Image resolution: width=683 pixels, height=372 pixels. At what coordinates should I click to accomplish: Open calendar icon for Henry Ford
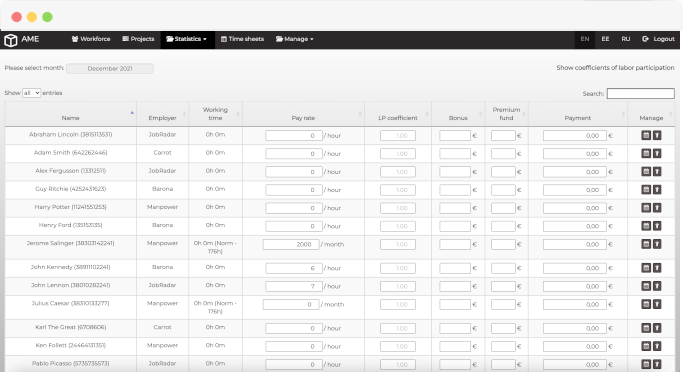tap(646, 226)
